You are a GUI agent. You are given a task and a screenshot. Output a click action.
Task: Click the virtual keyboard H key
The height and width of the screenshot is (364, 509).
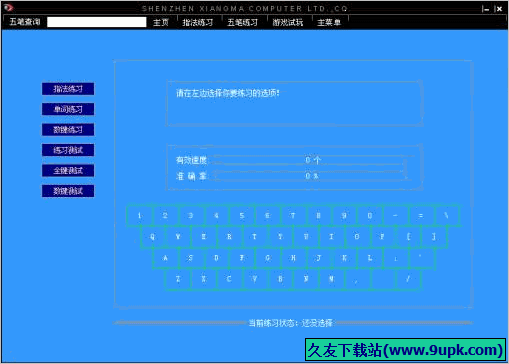293,258
